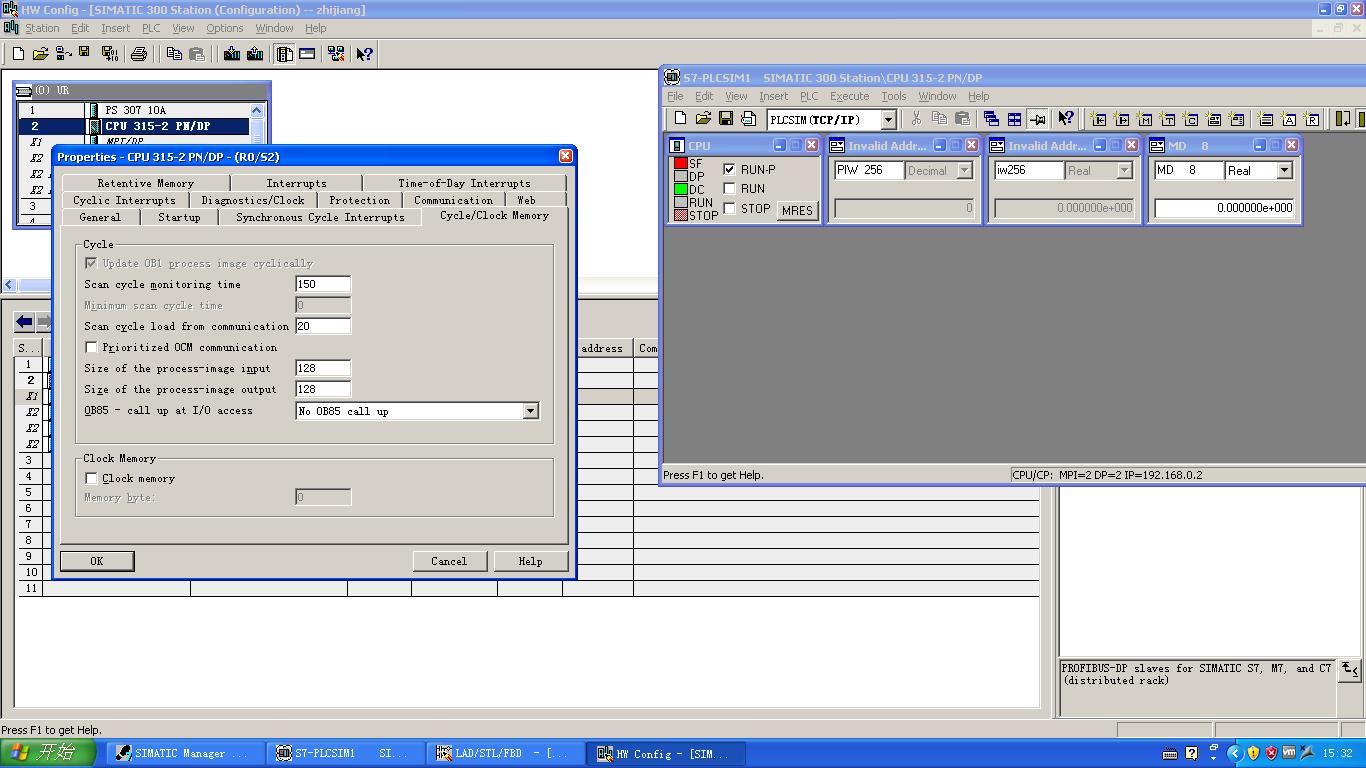Insert a Bit Memory (M) window in PLCSIM
Image resolution: width=1366 pixels, height=768 pixels.
point(1145,119)
